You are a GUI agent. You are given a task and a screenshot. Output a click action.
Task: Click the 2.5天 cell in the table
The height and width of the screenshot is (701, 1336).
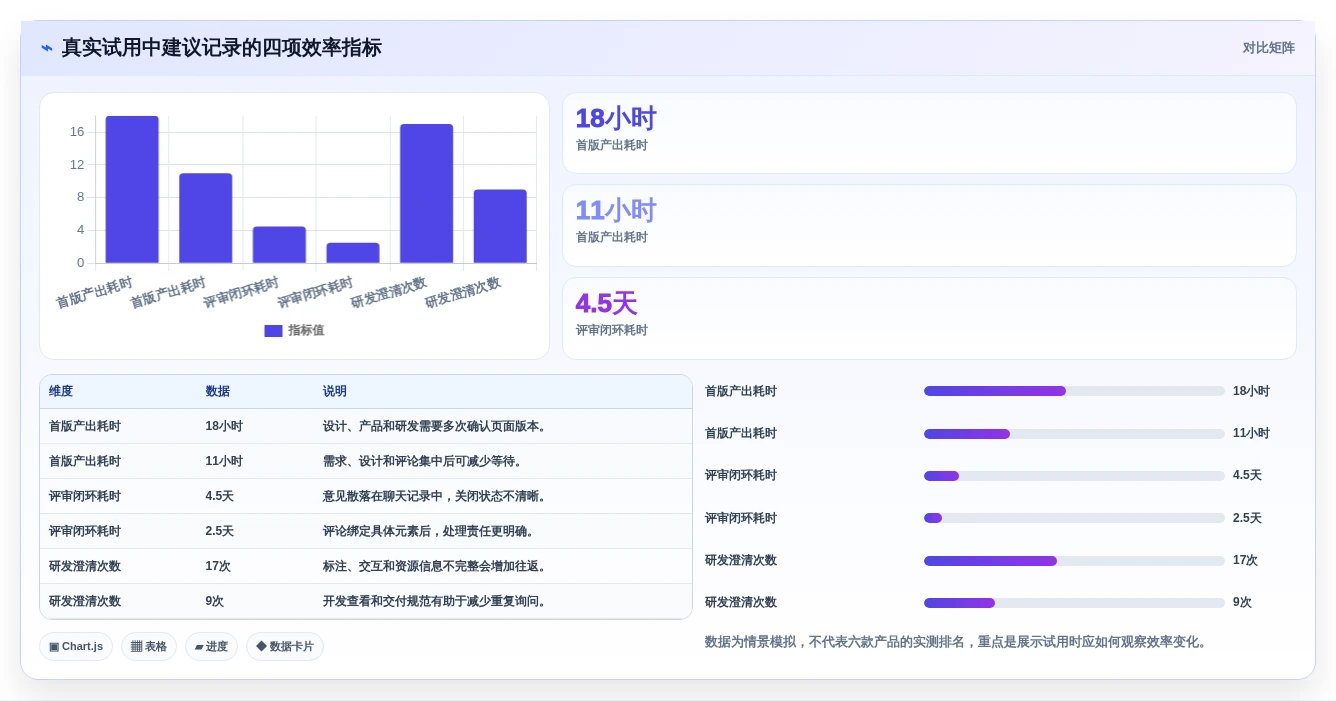(x=220, y=531)
